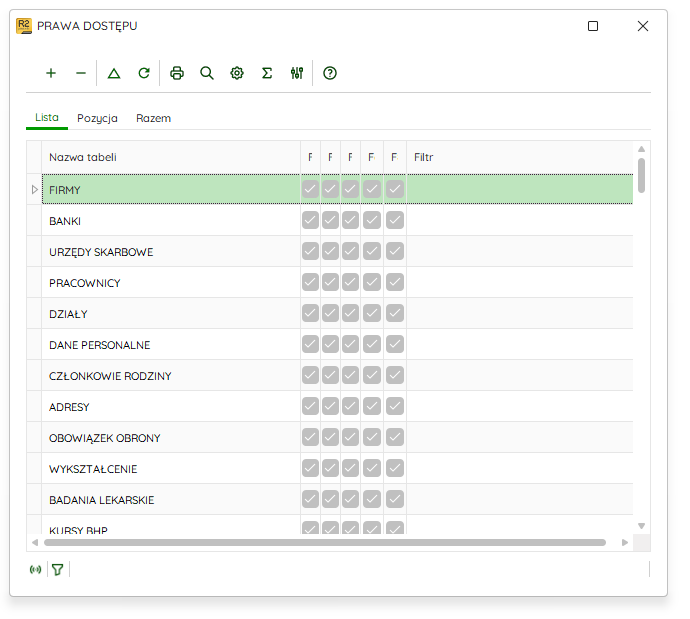This screenshot has width=690, height=619.
Task: Toggle second checkbox in ADRESY row
Action: (x=330, y=406)
